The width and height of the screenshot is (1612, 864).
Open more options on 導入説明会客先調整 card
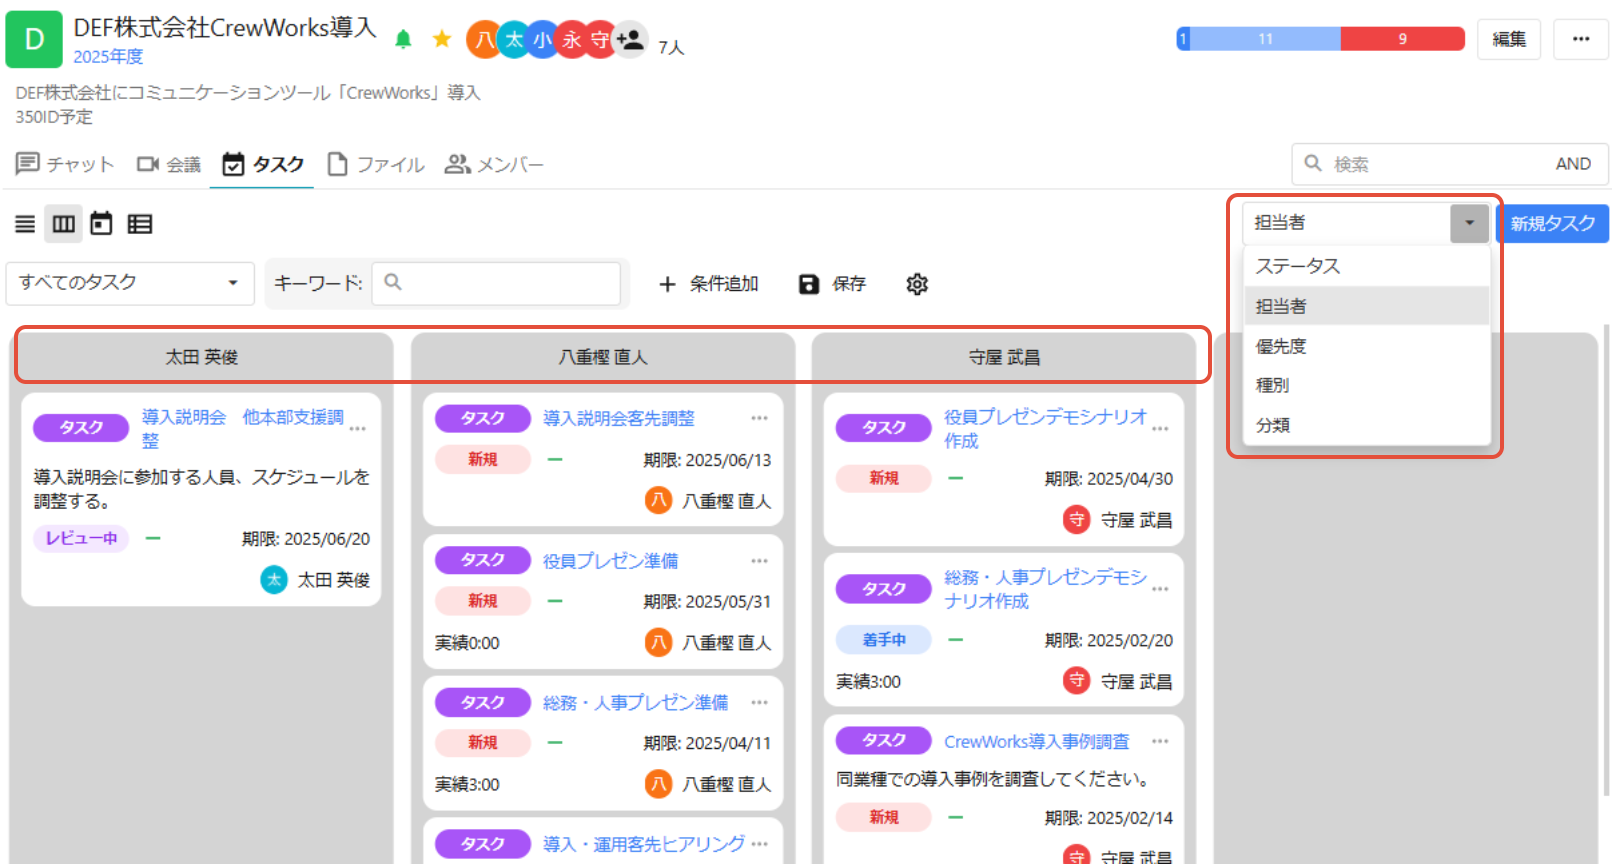(759, 418)
